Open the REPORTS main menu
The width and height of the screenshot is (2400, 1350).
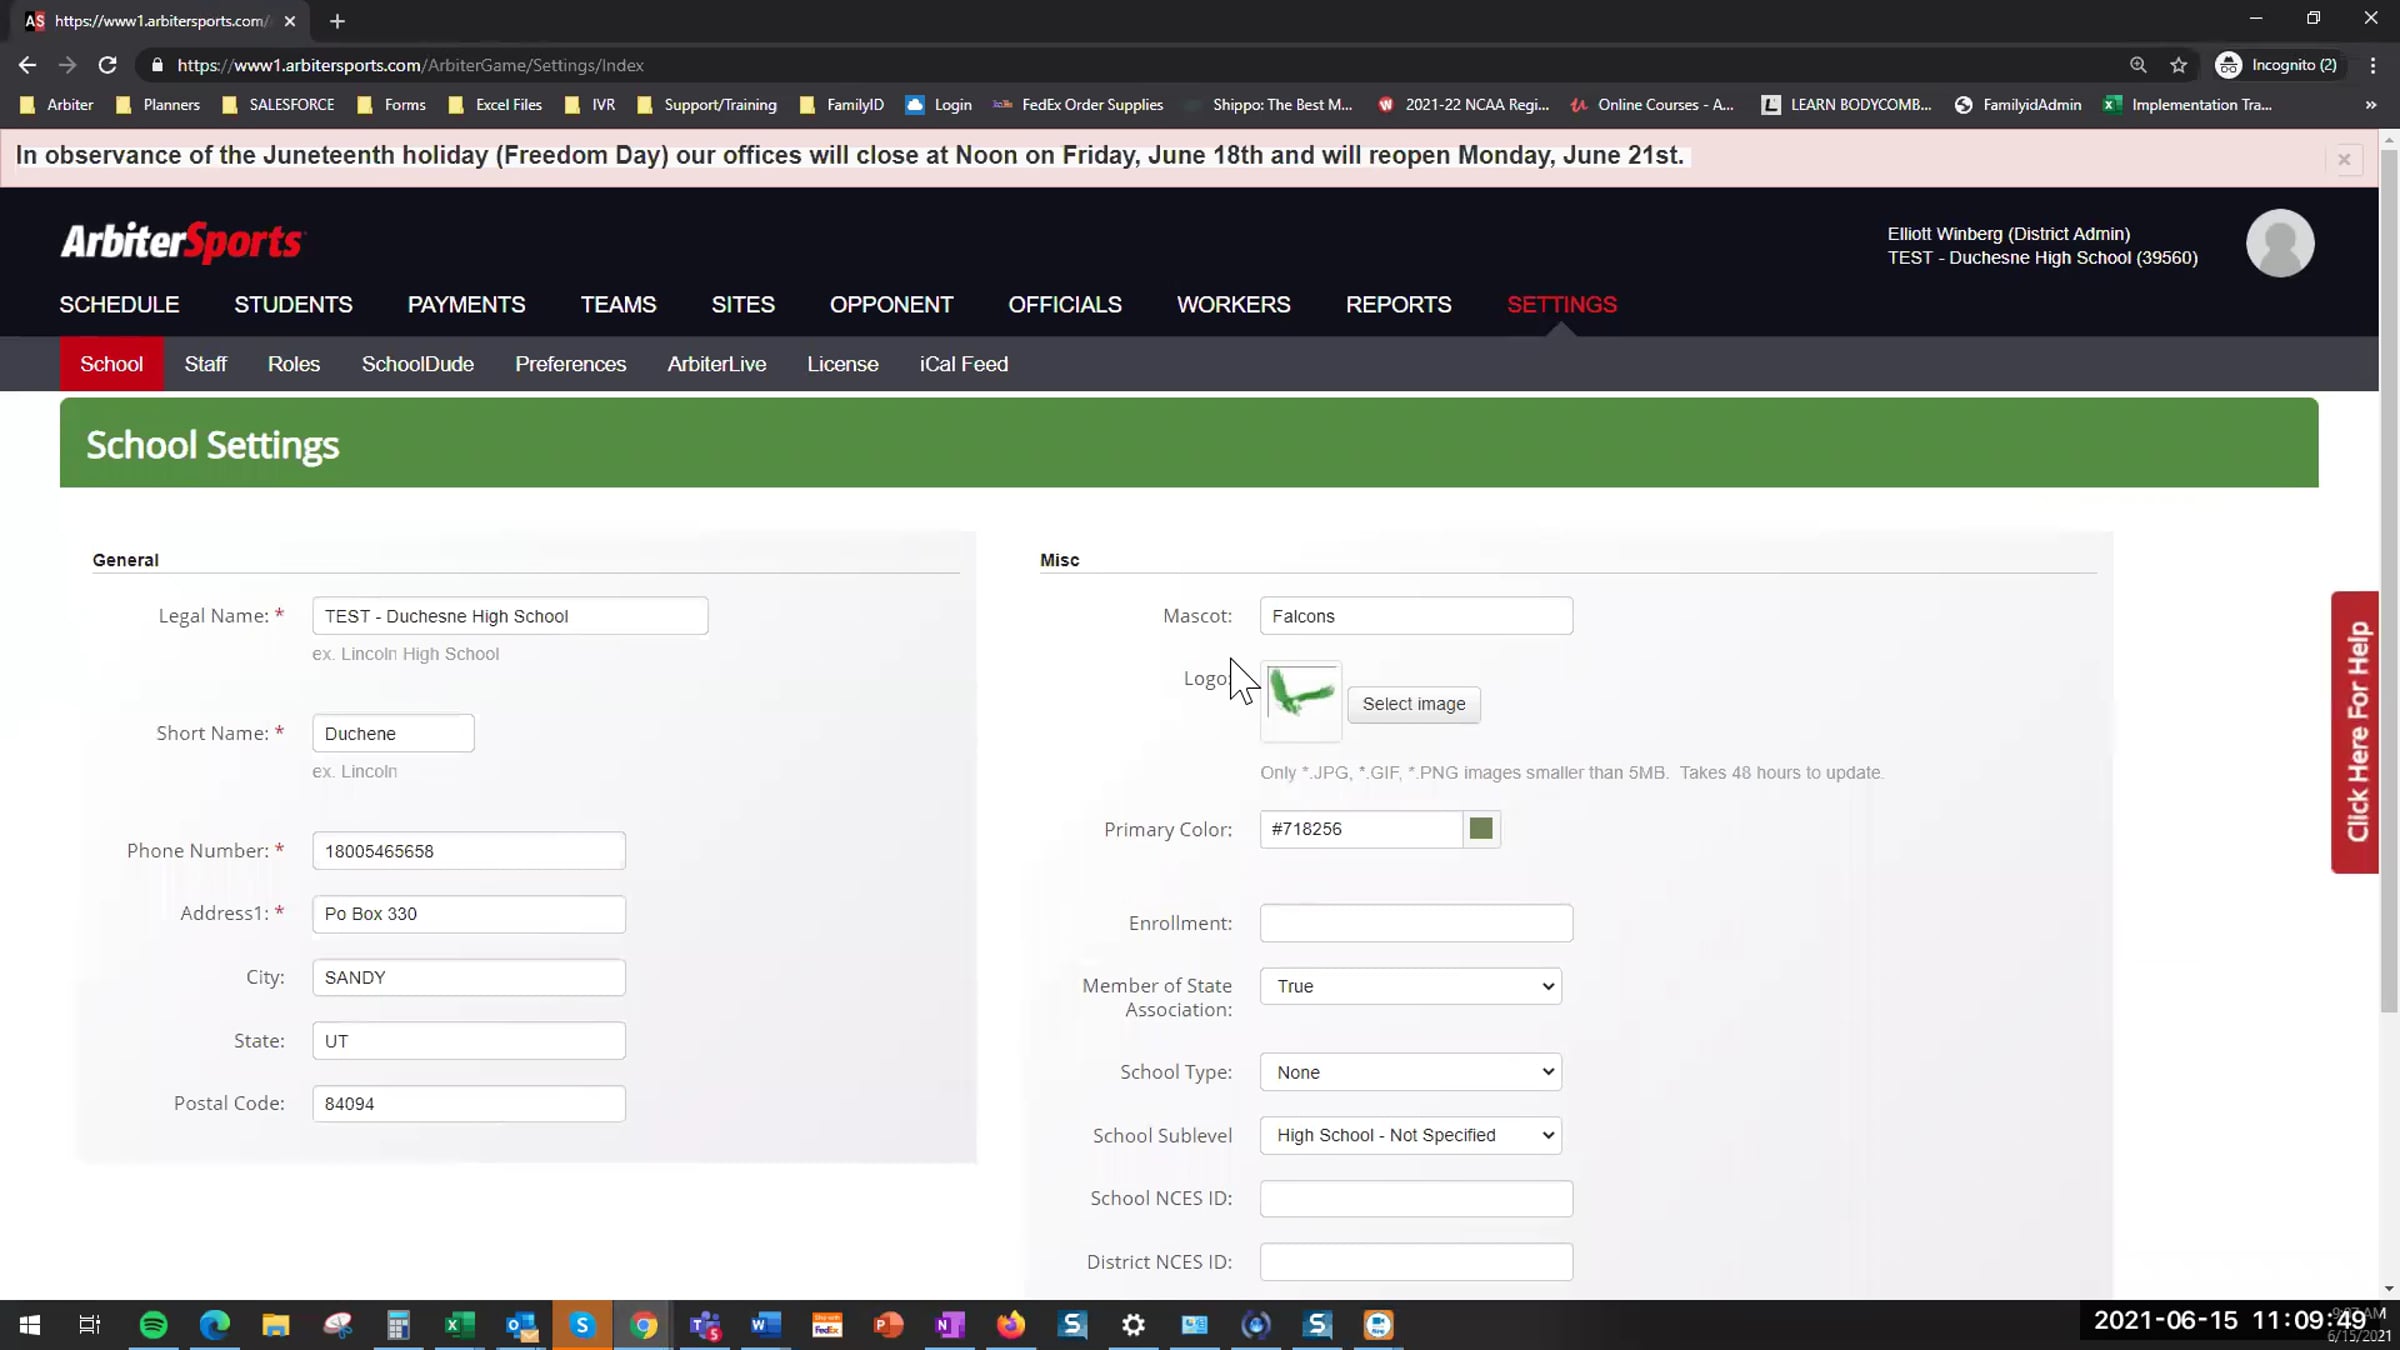click(x=1398, y=304)
